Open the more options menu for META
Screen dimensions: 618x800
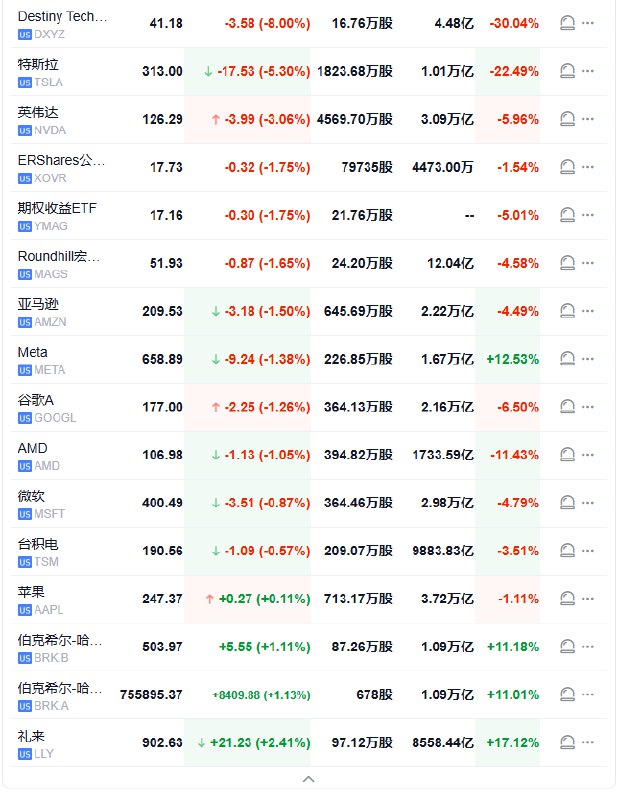pyautogui.click(x=588, y=359)
